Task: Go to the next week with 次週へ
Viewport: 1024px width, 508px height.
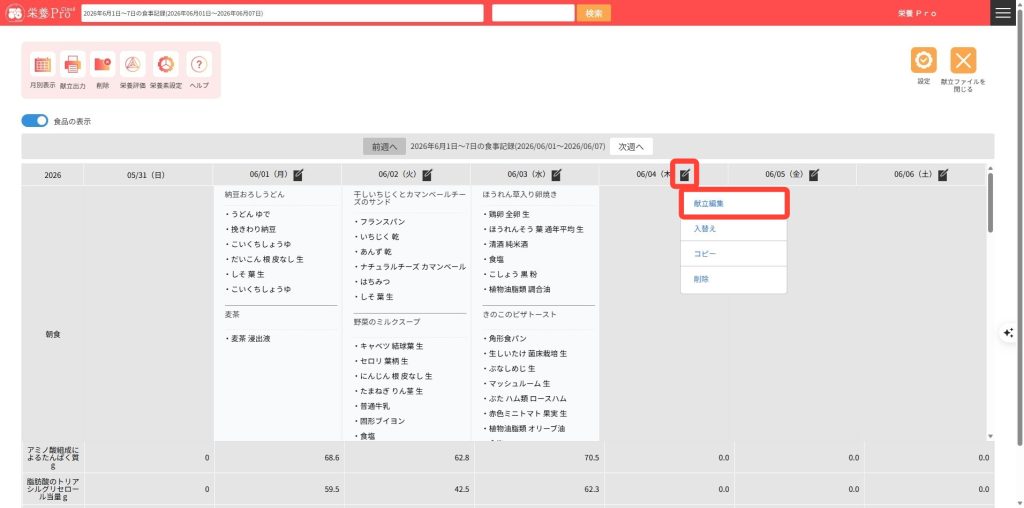Action: point(631,147)
